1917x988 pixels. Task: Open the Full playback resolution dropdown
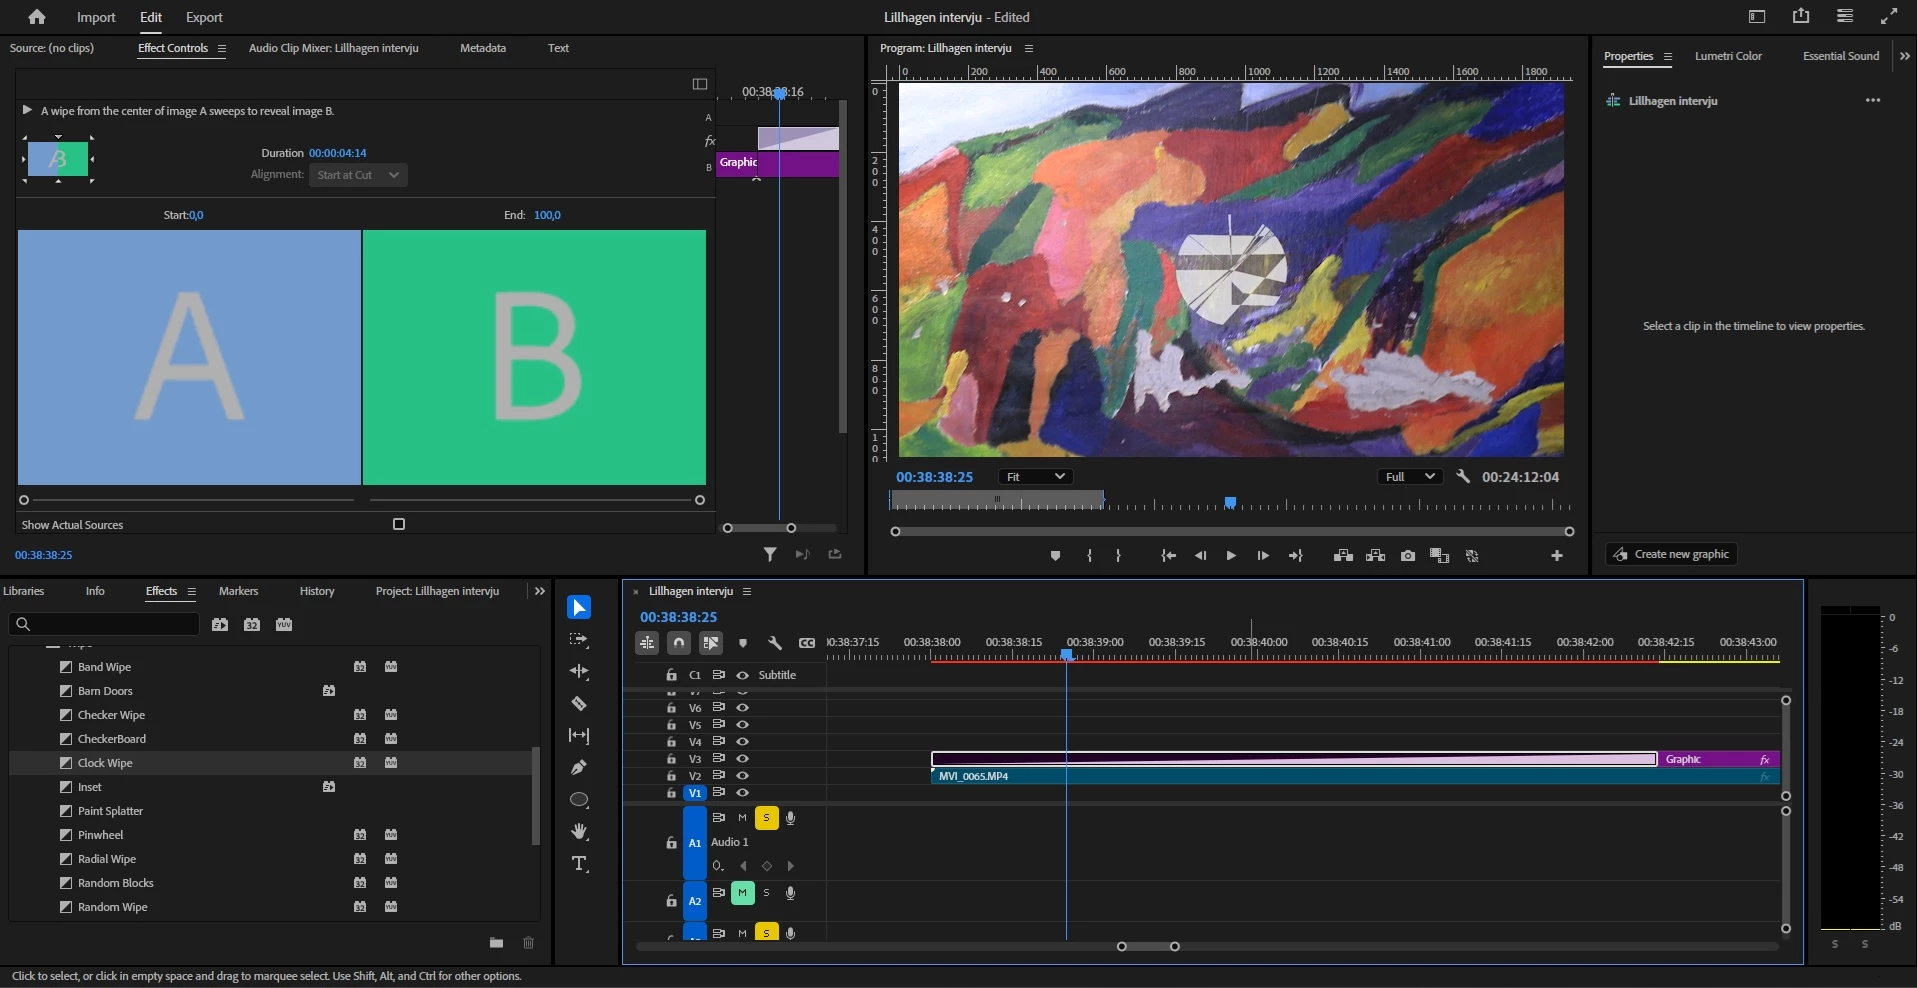(1410, 477)
